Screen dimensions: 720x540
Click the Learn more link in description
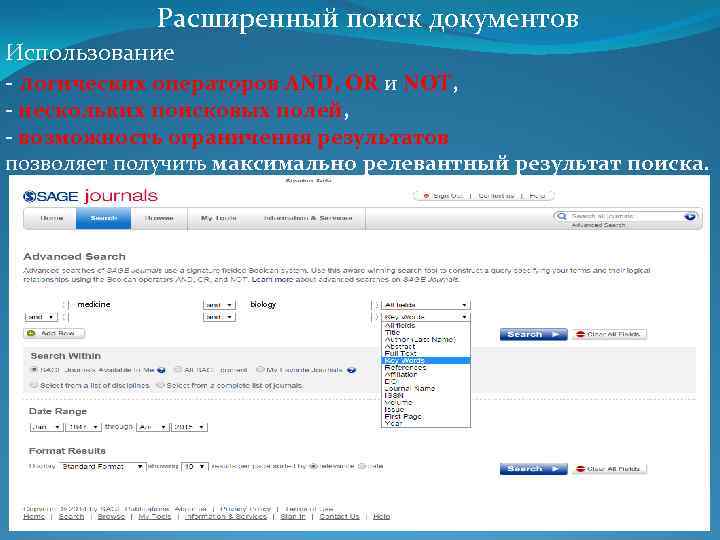point(273,279)
